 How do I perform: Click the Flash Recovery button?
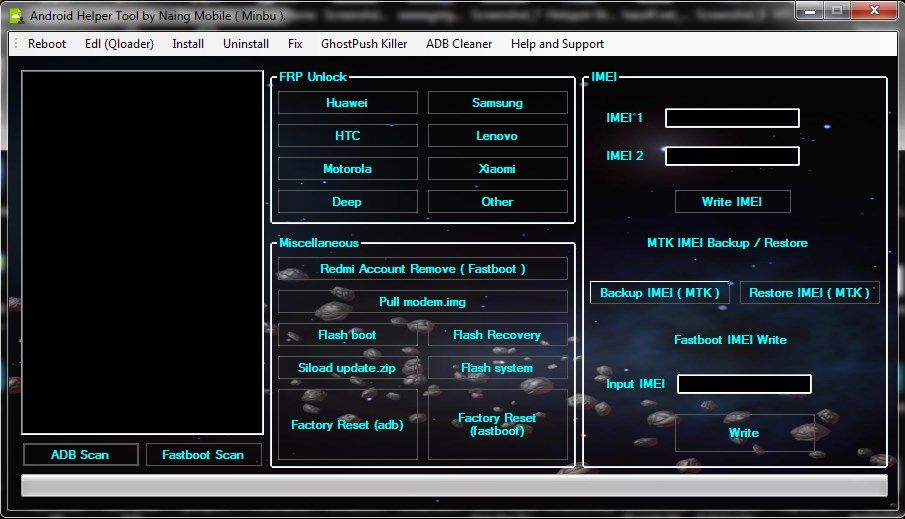coord(497,335)
